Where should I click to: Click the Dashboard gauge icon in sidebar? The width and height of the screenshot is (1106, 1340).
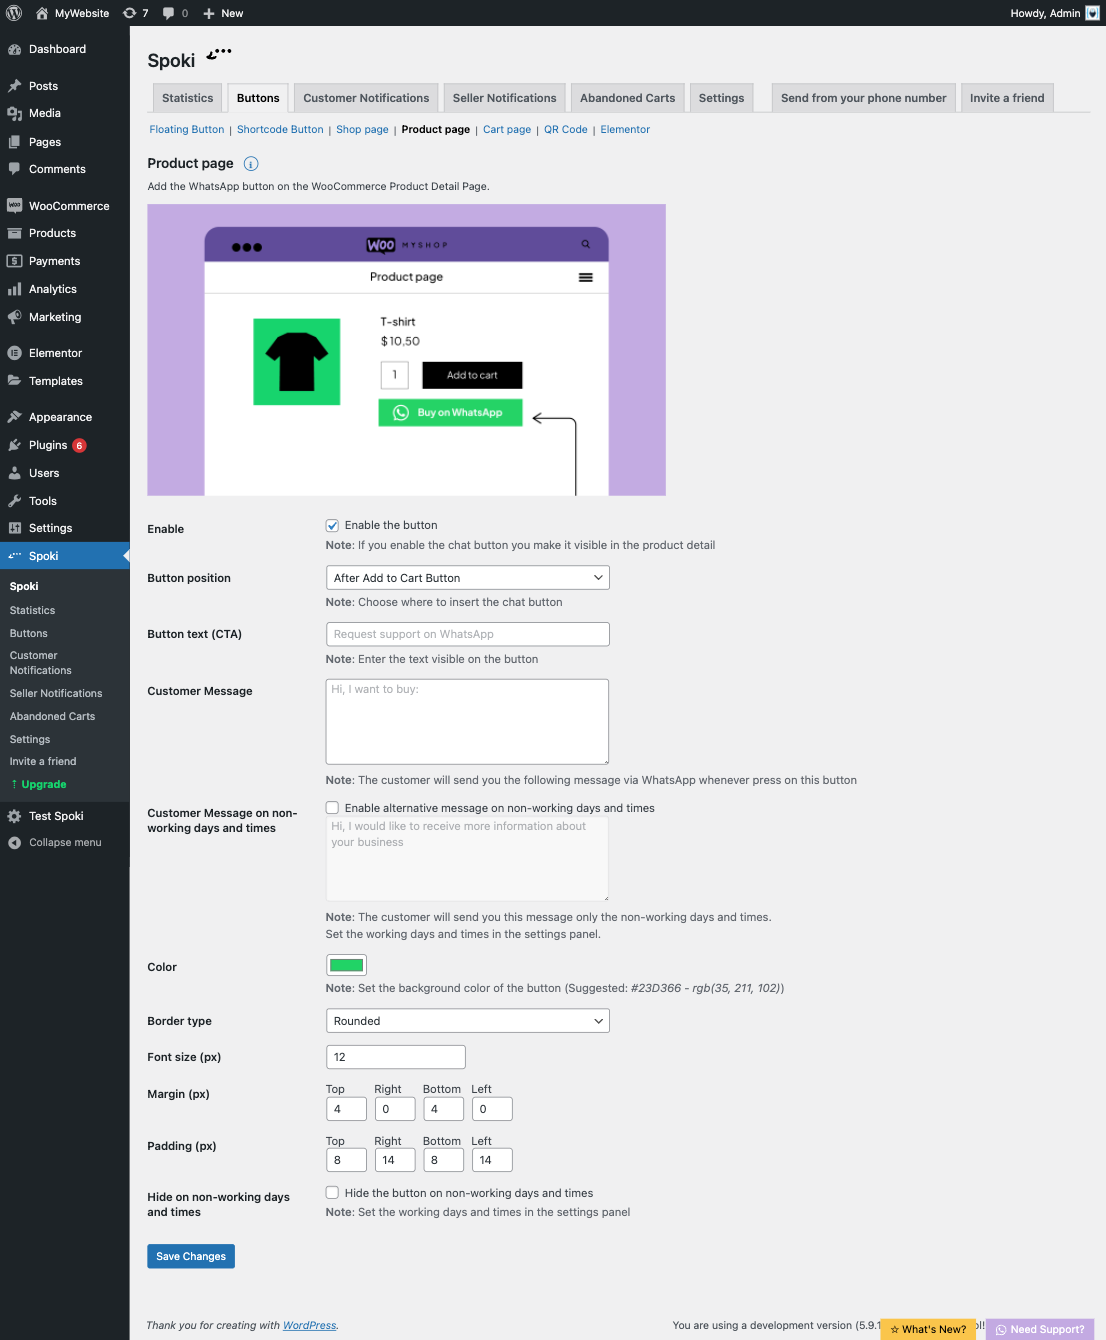[15, 49]
